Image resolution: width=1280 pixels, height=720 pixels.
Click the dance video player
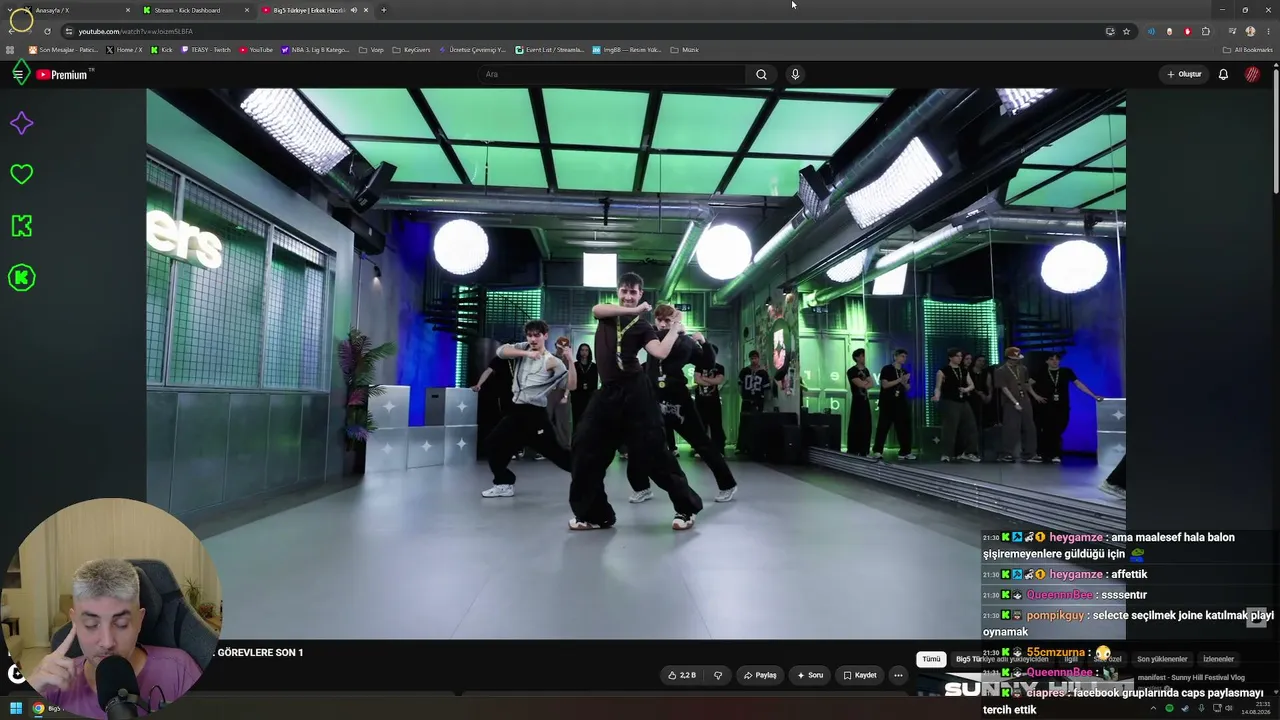636,364
